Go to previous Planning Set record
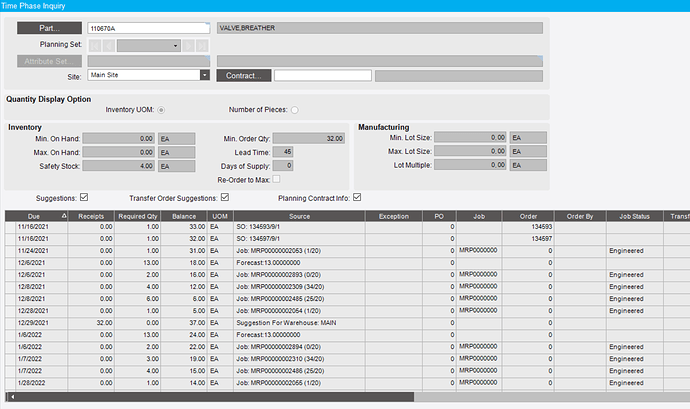The height and width of the screenshot is (409, 690). pyautogui.click(x=109, y=45)
